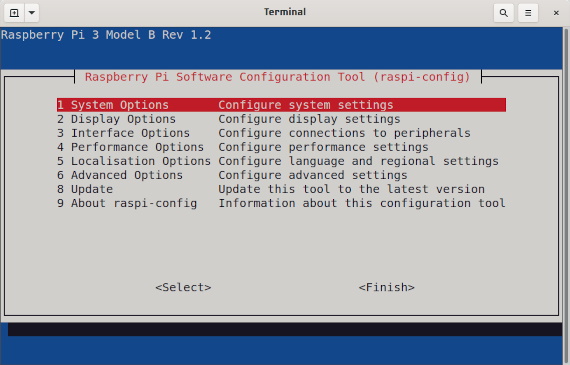
Task: Select 8 Update entry
Action: tap(281, 189)
